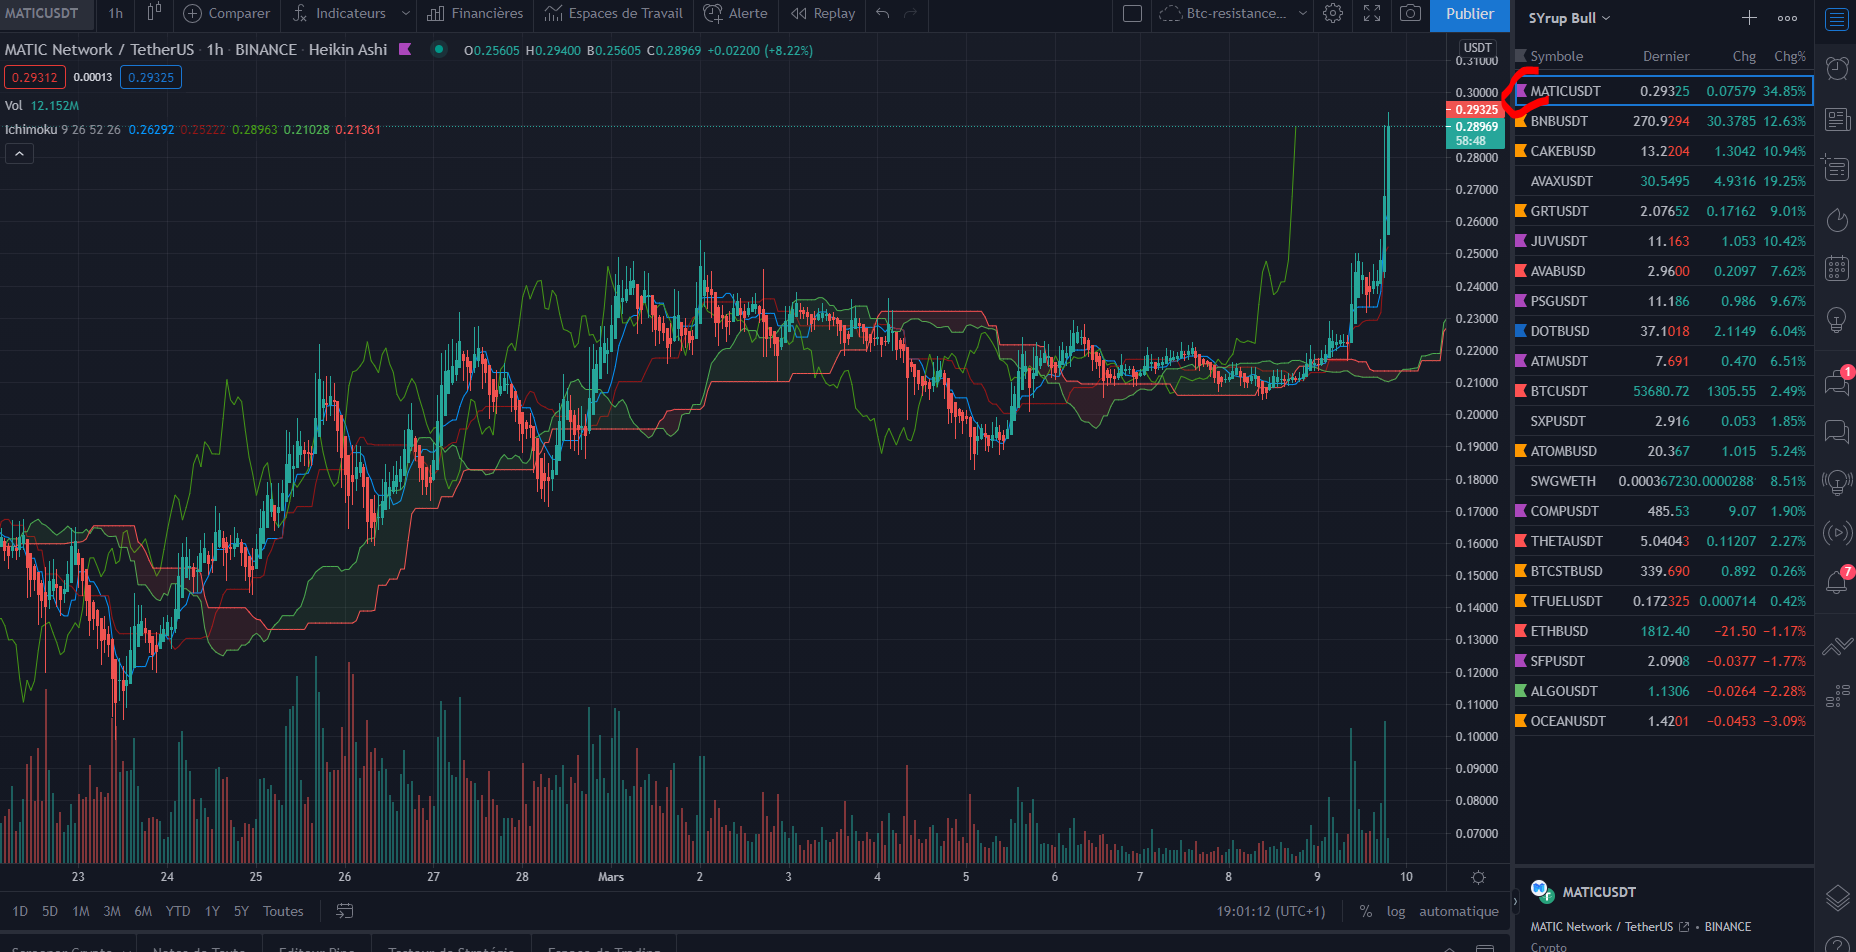Click the blue Publier button

point(1470,14)
